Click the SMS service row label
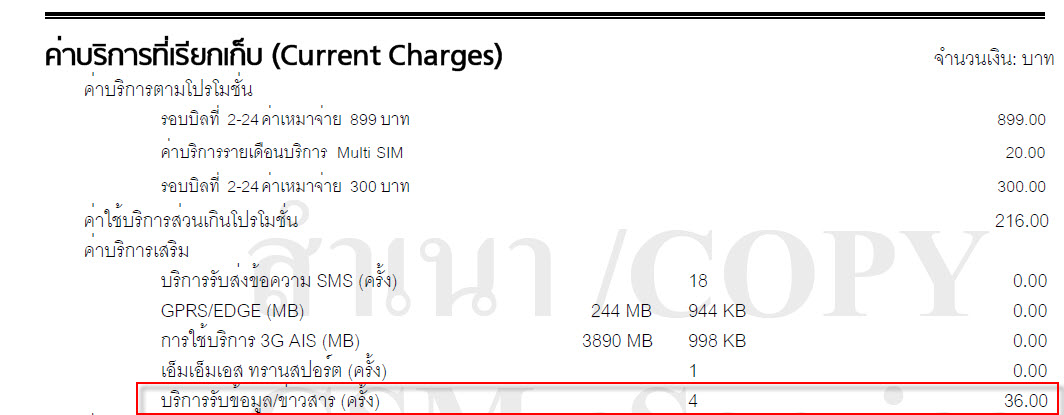This screenshot has width=1064, height=415. coord(279,280)
